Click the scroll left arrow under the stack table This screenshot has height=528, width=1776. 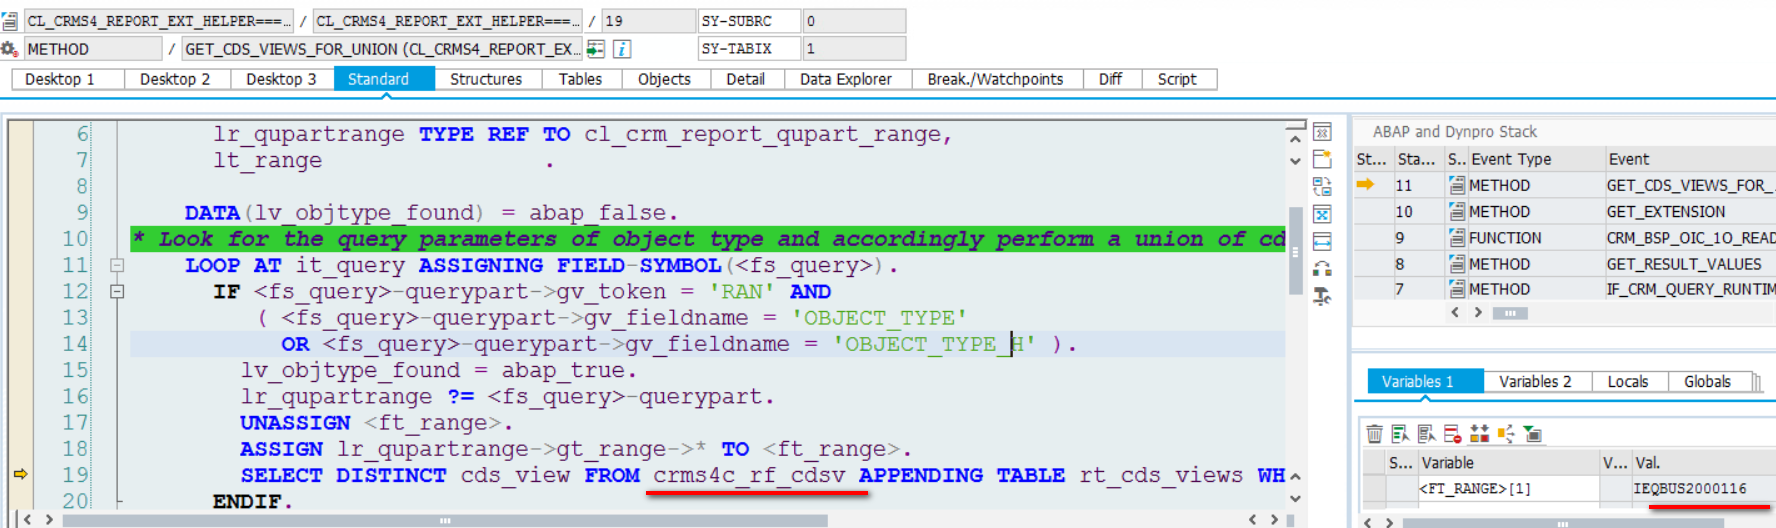point(1456,313)
